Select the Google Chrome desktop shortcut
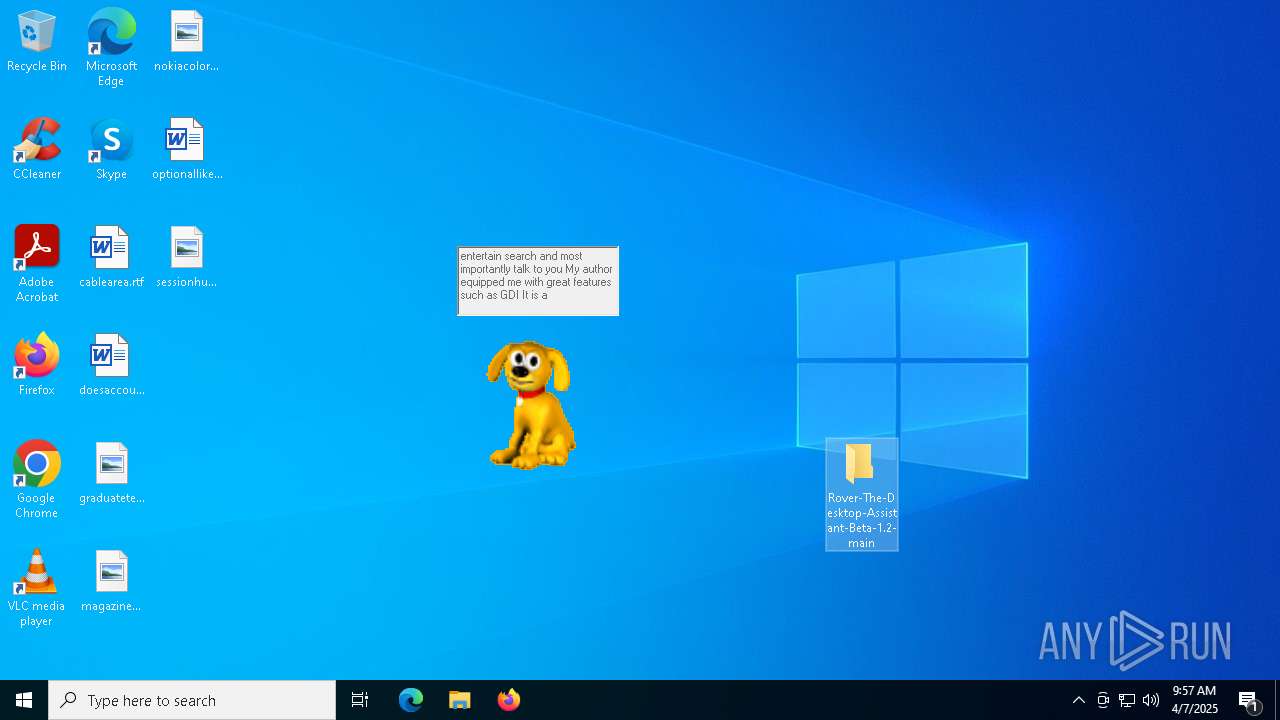Image resolution: width=1280 pixels, height=720 pixels. [37, 480]
